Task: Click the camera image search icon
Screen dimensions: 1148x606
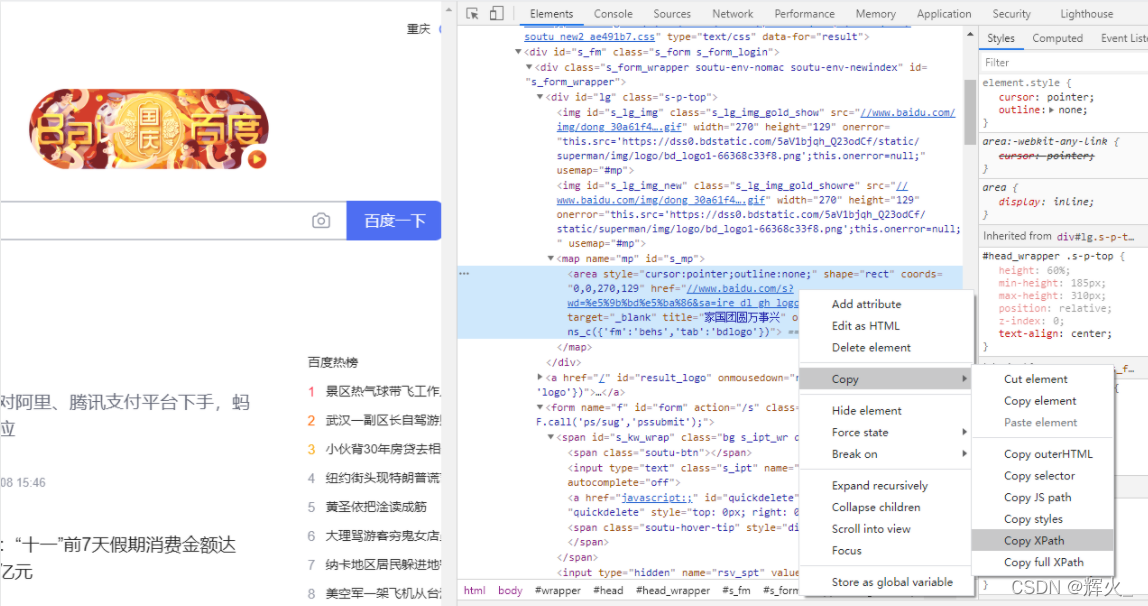Action: [321, 220]
